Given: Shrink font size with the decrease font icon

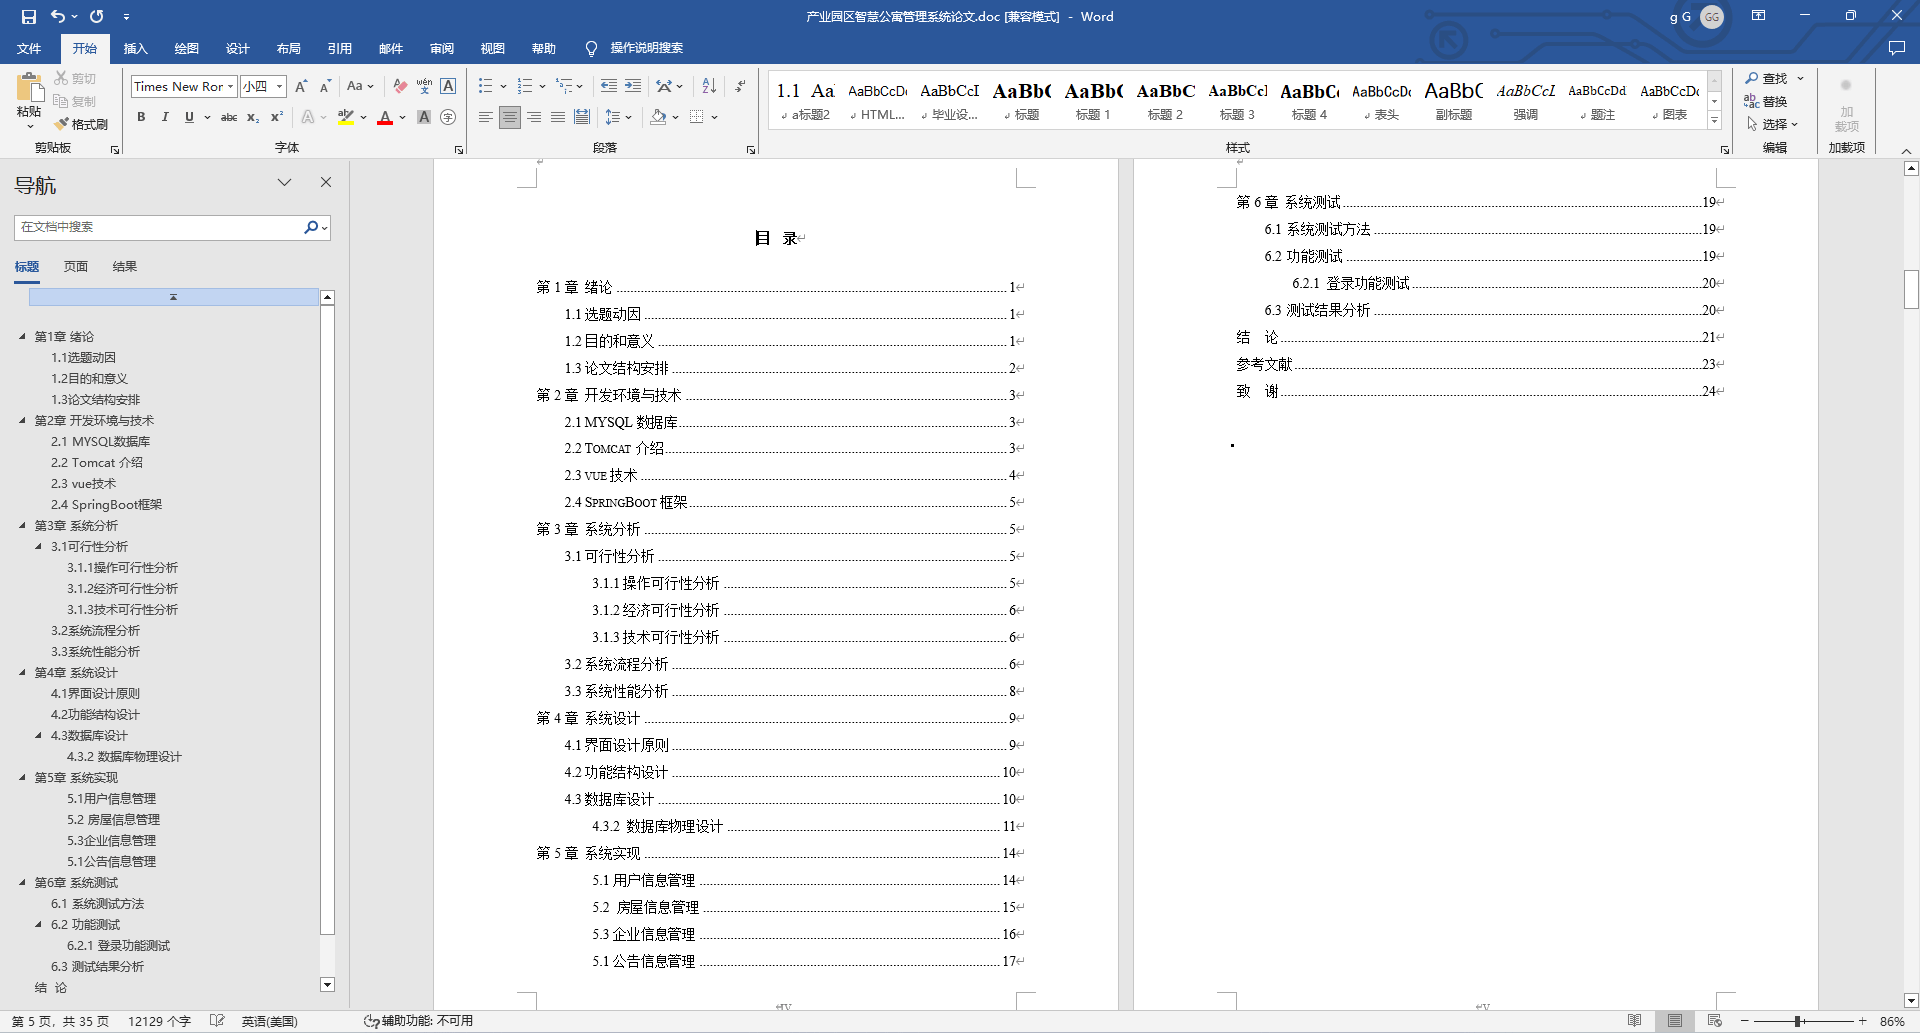Looking at the screenshot, I should 325,87.
